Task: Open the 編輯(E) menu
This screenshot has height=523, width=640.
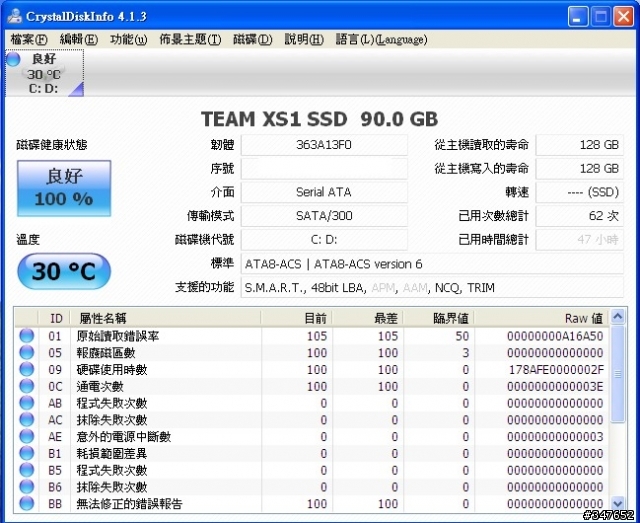Action: click(78, 39)
